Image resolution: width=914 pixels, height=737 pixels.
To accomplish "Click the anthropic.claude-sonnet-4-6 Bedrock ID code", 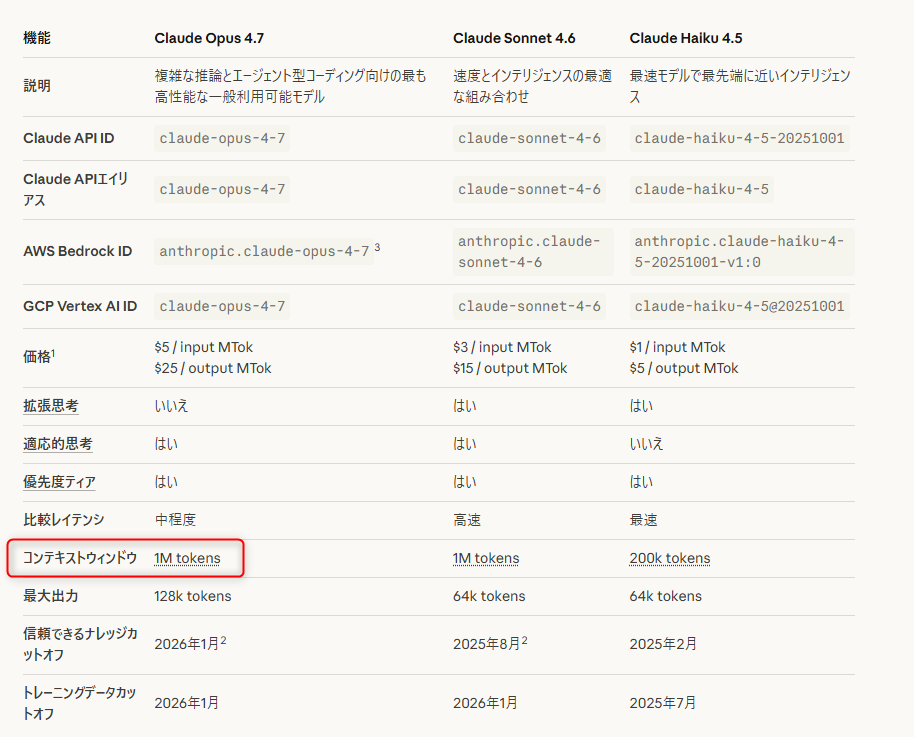I will pos(528,251).
